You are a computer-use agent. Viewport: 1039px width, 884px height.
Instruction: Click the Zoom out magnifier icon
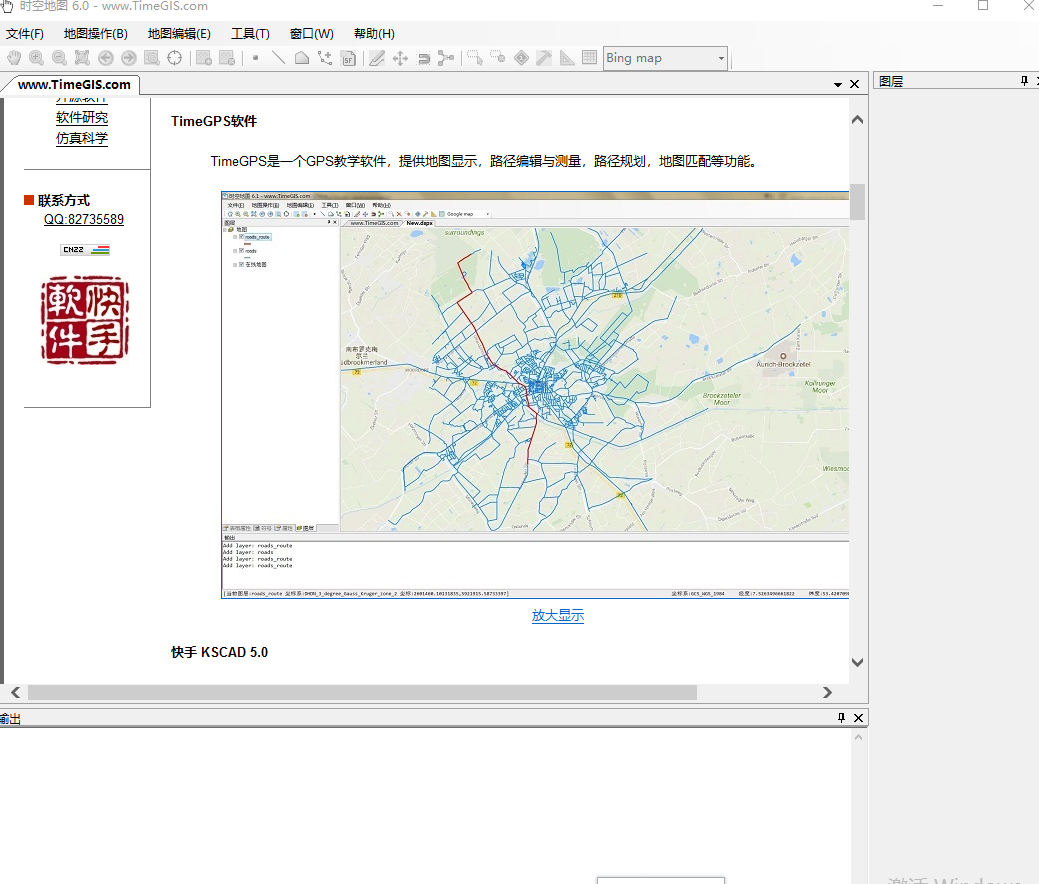pyautogui.click(x=59, y=58)
